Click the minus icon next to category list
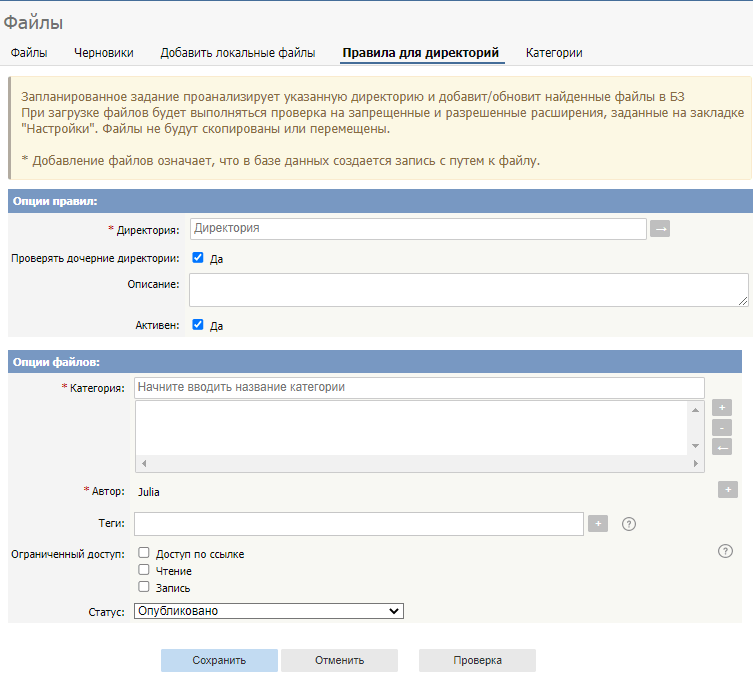This screenshot has height=682, width=753. [x=721, y=427]
